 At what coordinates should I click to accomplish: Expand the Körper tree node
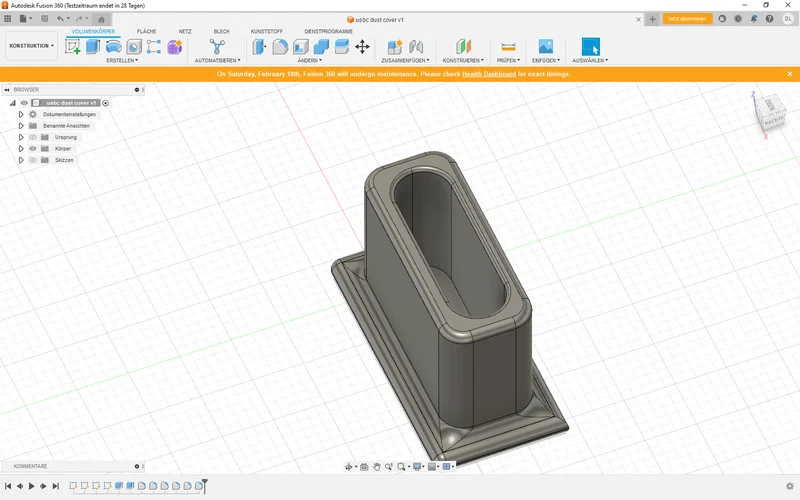pyautogui.click(x=21, y=148)
